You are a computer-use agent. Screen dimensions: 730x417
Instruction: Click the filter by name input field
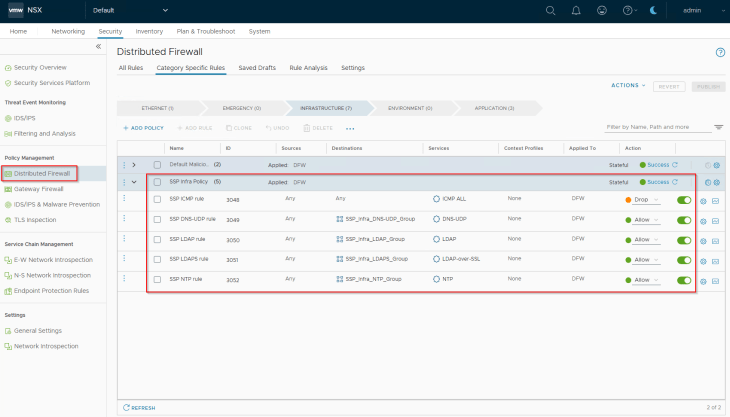point(657,127)
